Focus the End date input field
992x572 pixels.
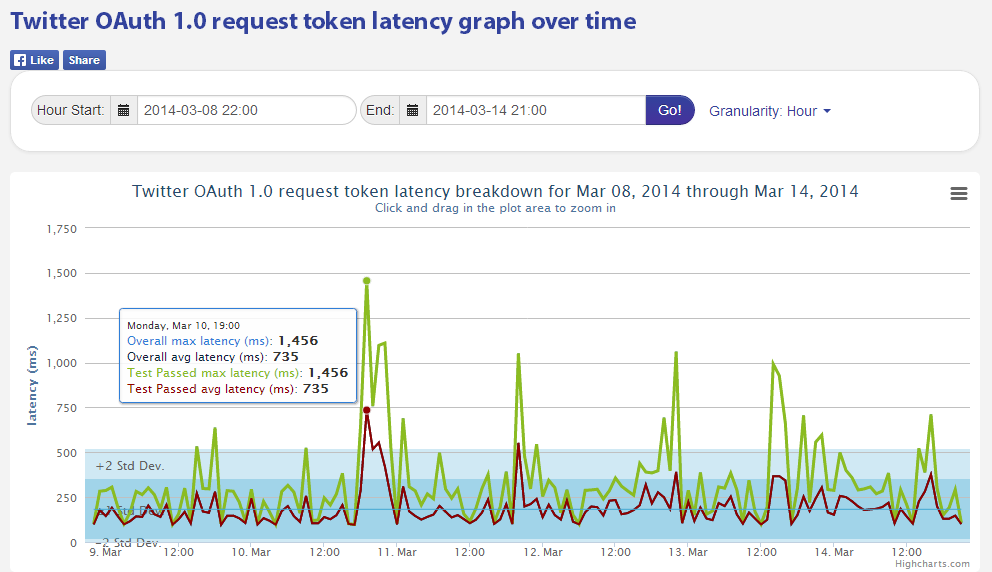(536, 110)
